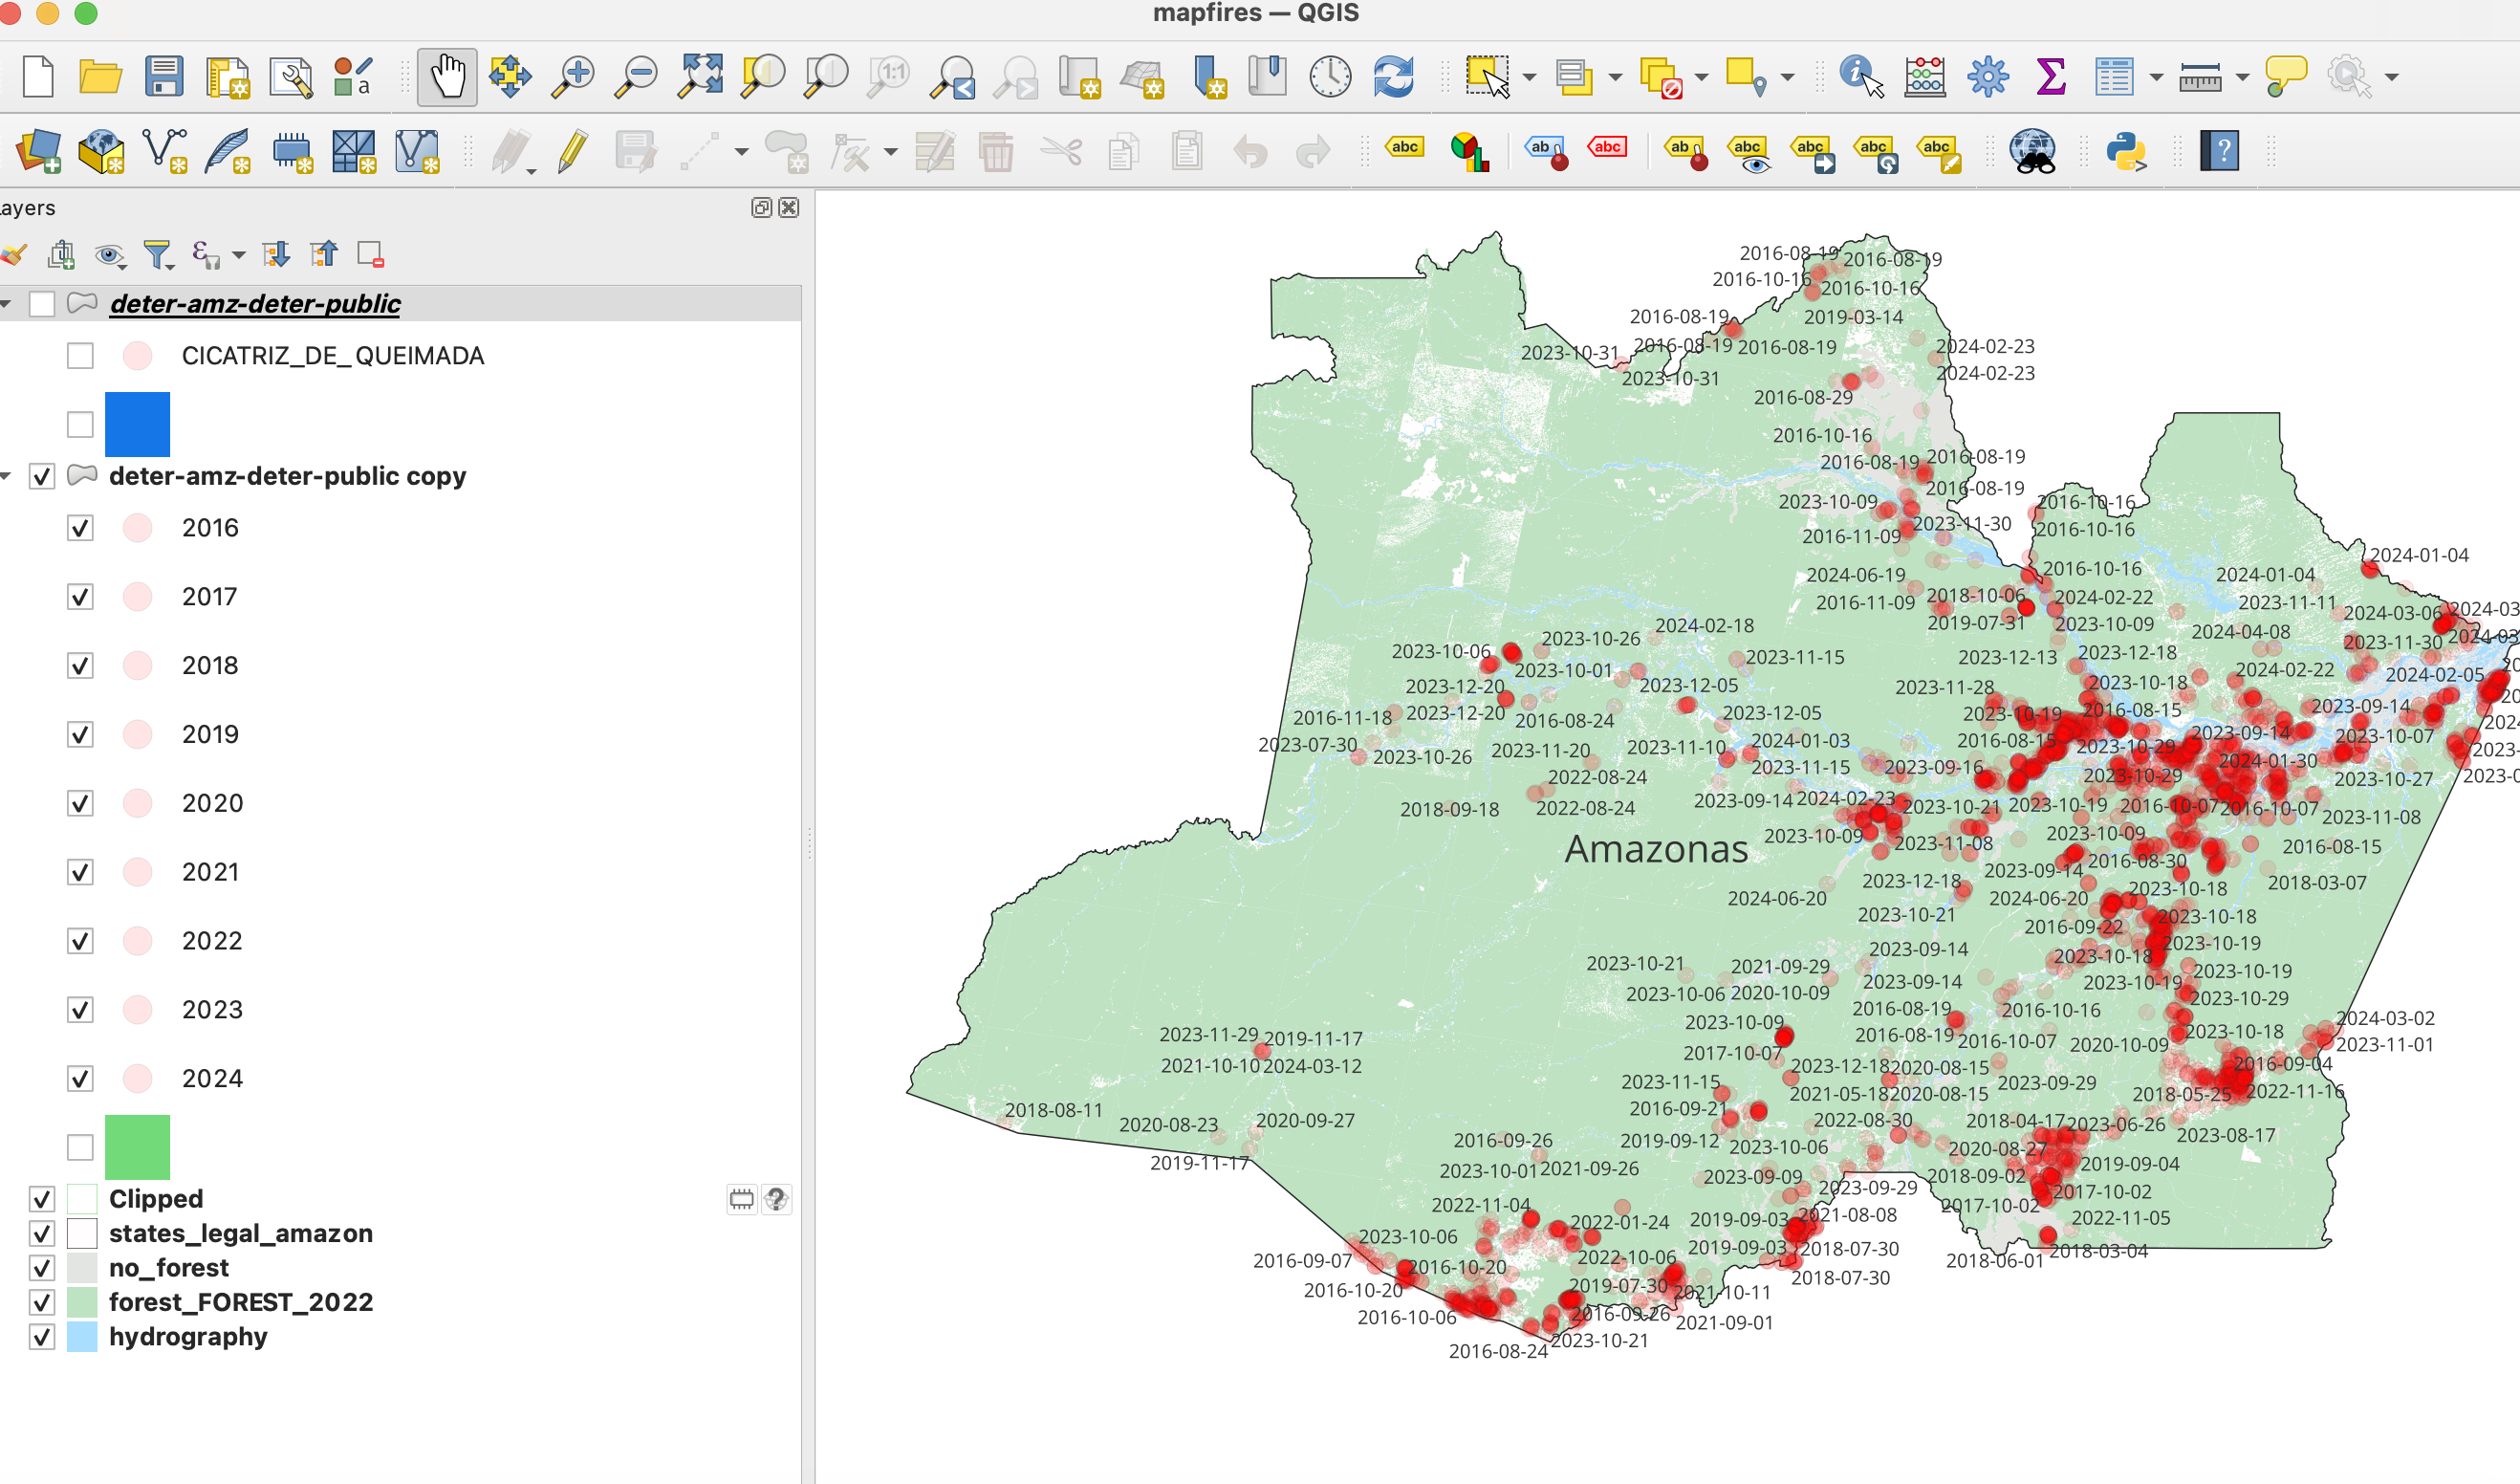
Task: Zoom to layer
Action: [x=826, y=77]
